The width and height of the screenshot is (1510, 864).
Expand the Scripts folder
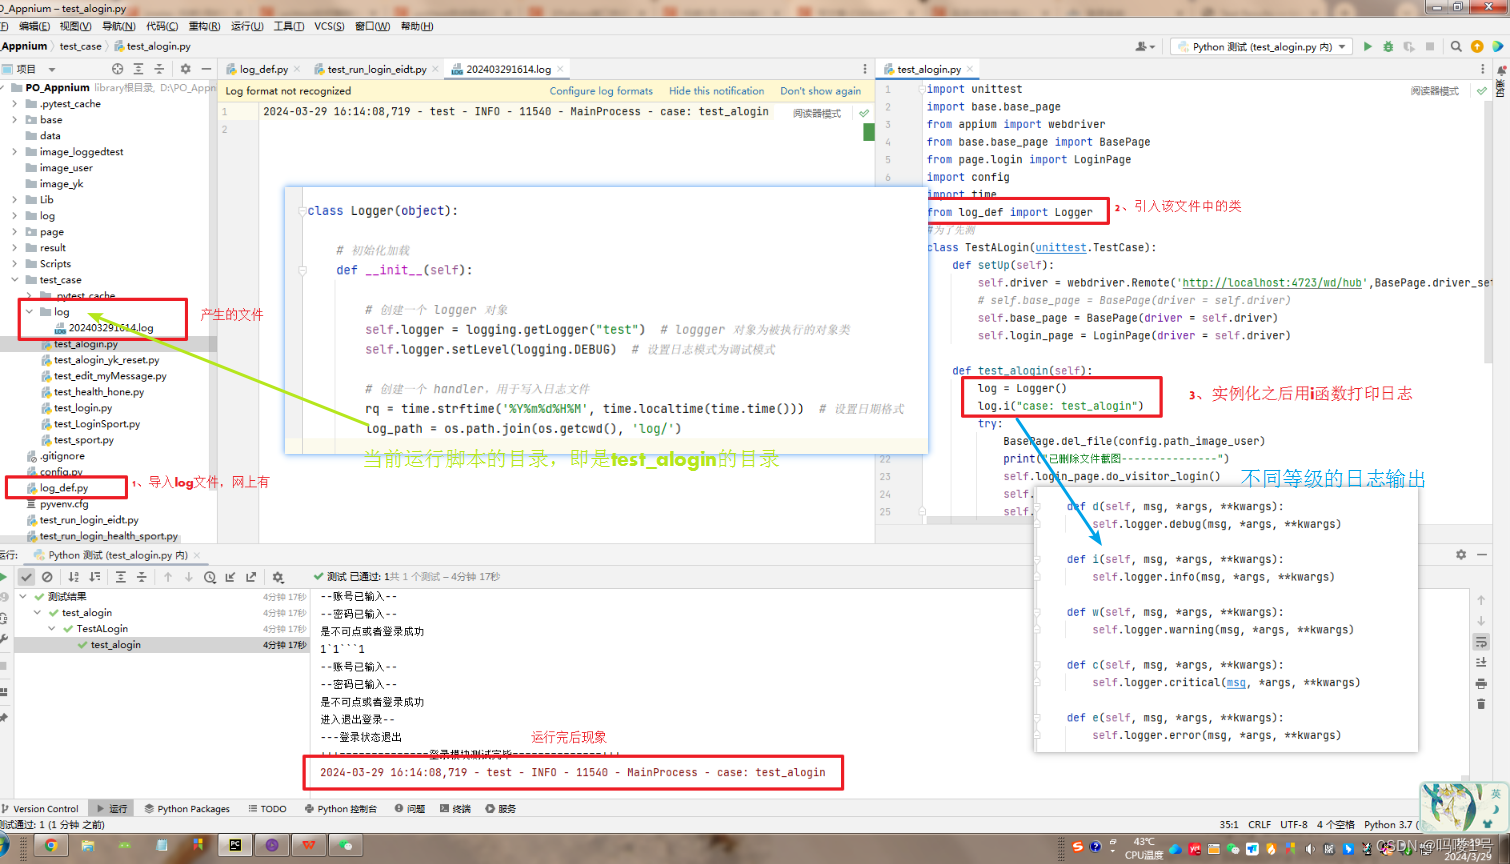tap(14, 264)
